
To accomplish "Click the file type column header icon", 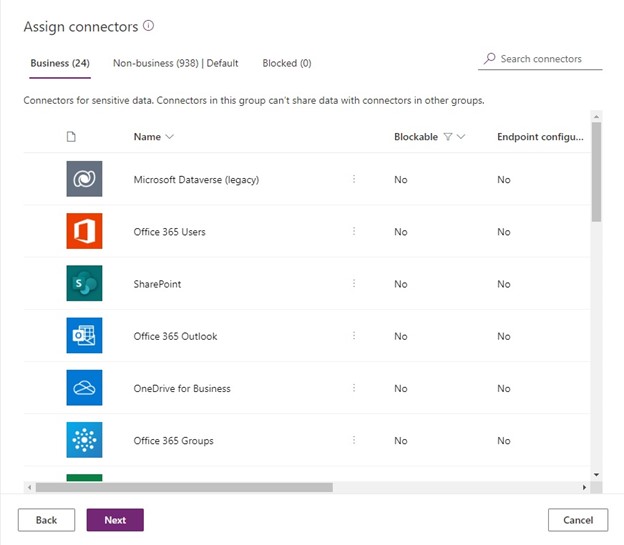I will [71, 137].
